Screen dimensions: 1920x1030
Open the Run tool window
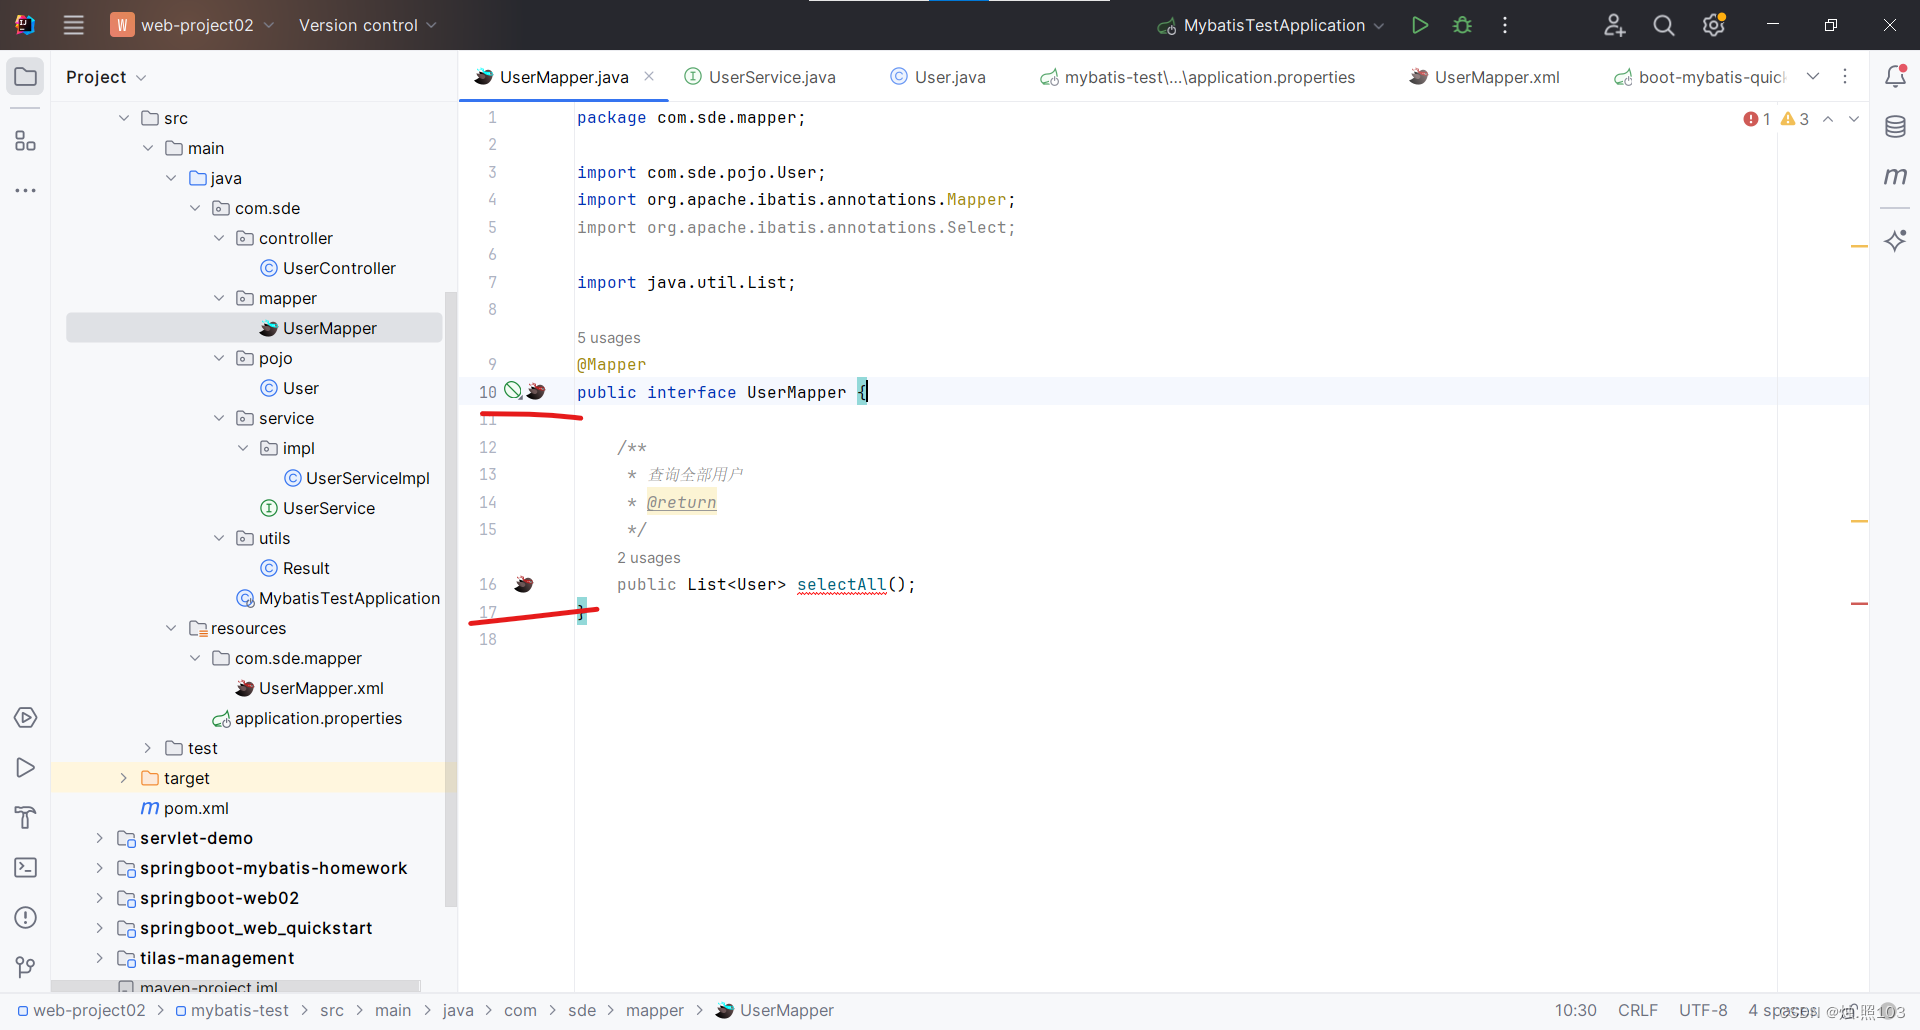click(25, 768)
